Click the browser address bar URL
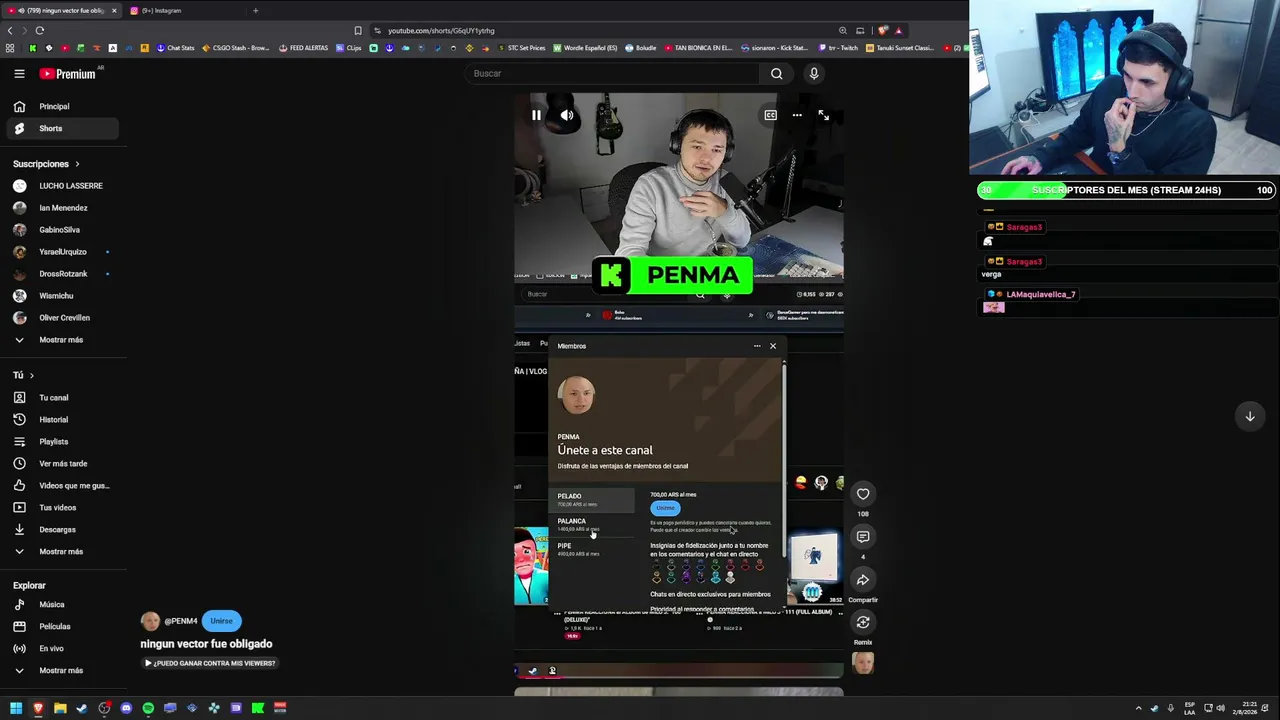 coord(441,31)
